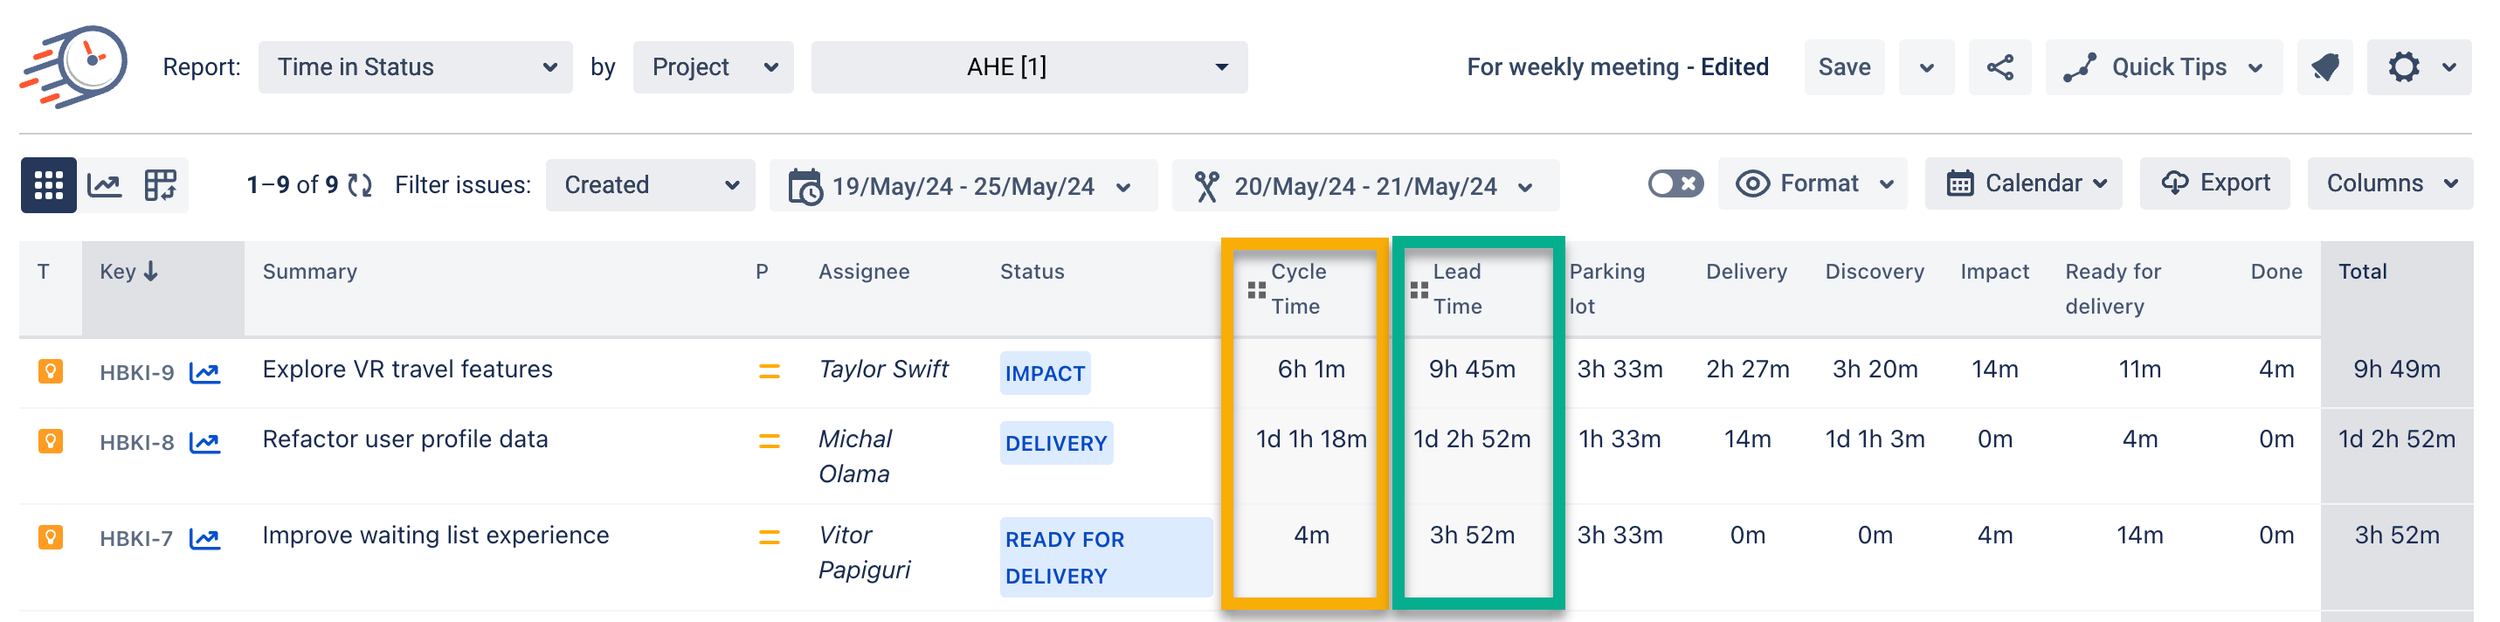Screen dimensions: 2500x622
Task: Toggle the switch left of Format
Action: pyautogui.click(x=1675, y=184)
